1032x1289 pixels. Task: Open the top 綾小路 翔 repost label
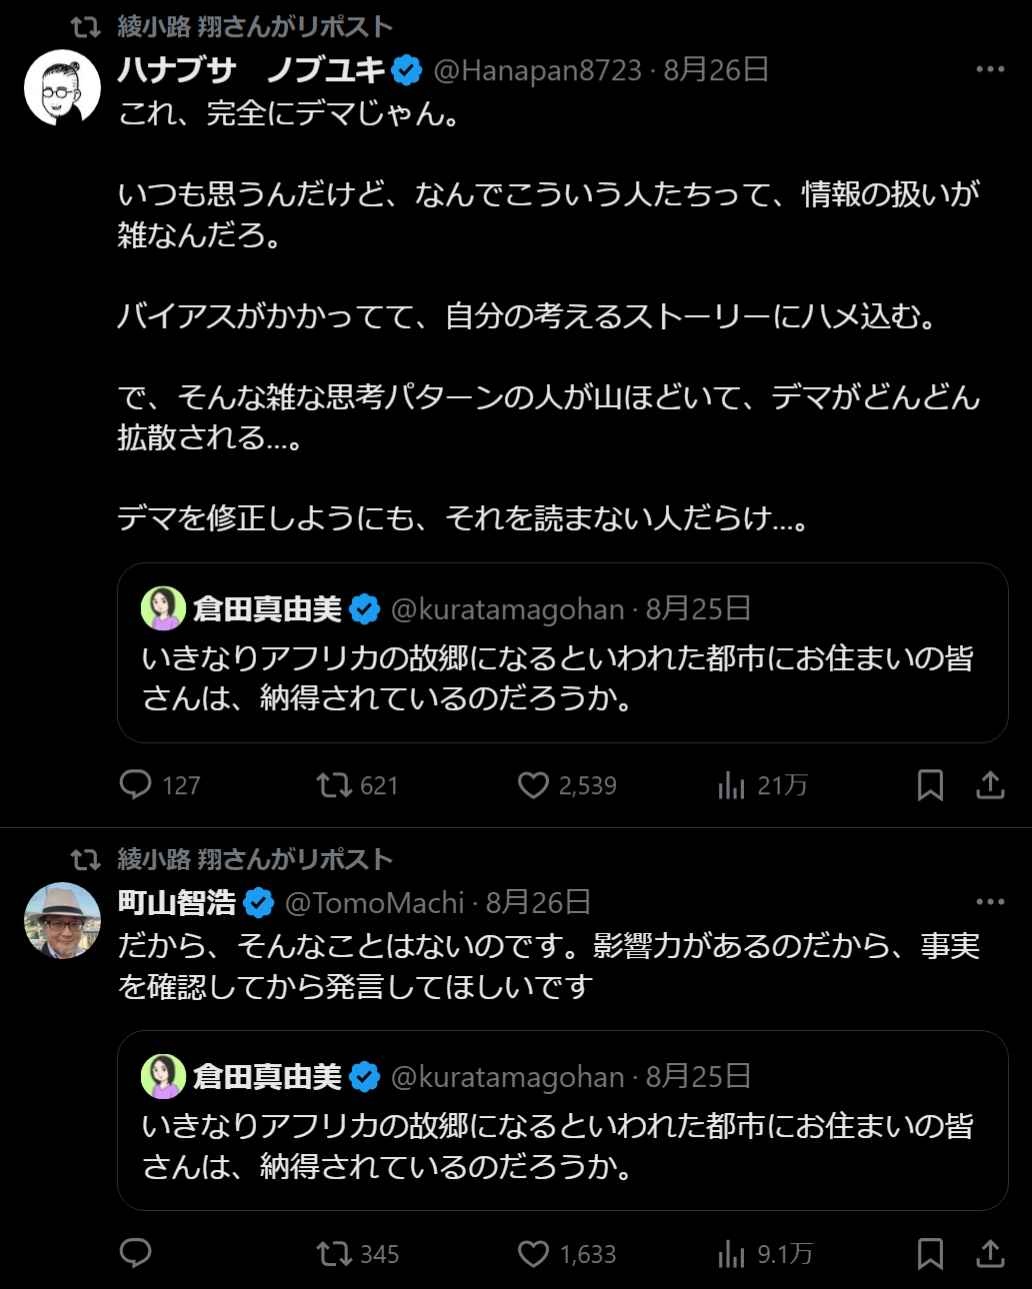pyautogui.click(x=255, y=27)
